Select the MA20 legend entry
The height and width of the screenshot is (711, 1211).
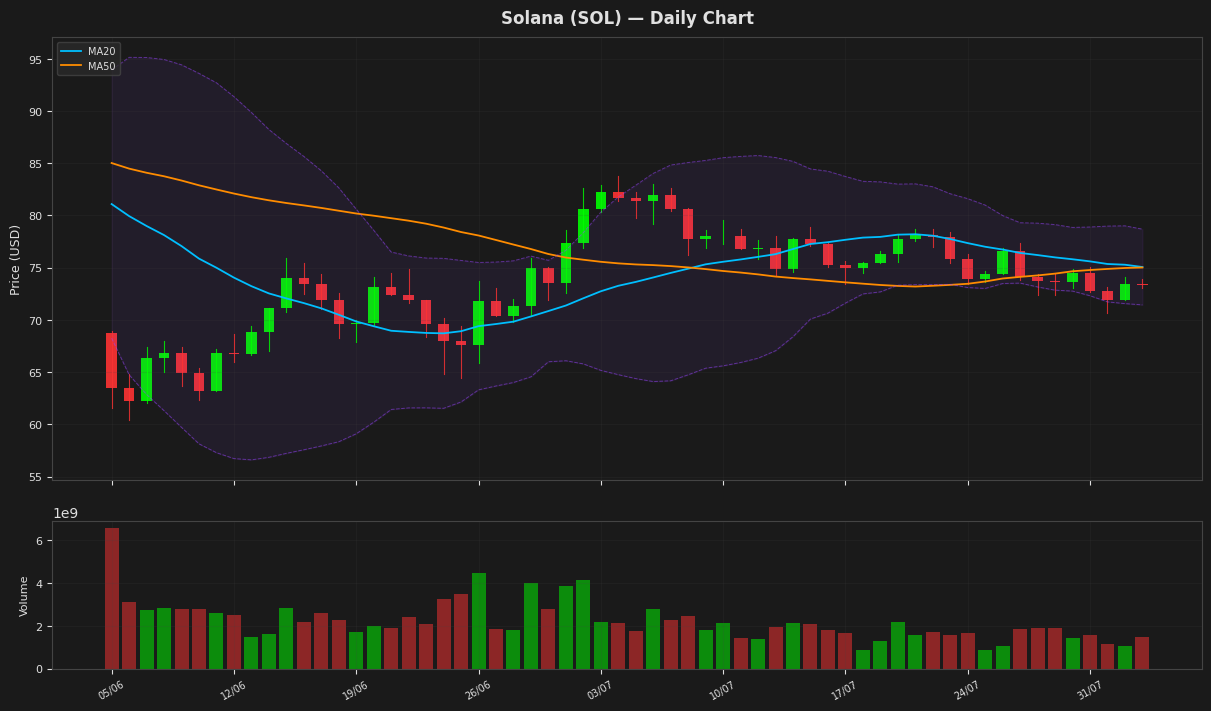pyautogui.click(x=88, y=52)
